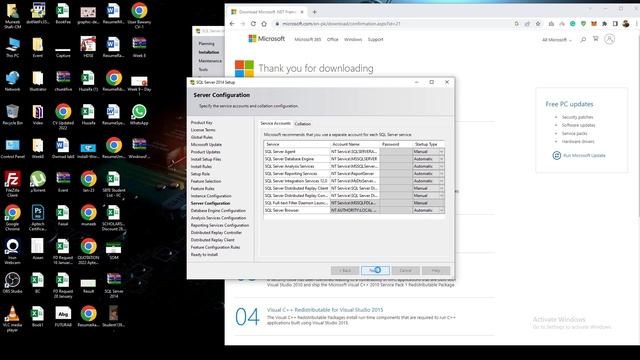Open Support in Microsoft navigation
Screen dimensions: 640x360
pyautogui.click(x=376, y=40)
